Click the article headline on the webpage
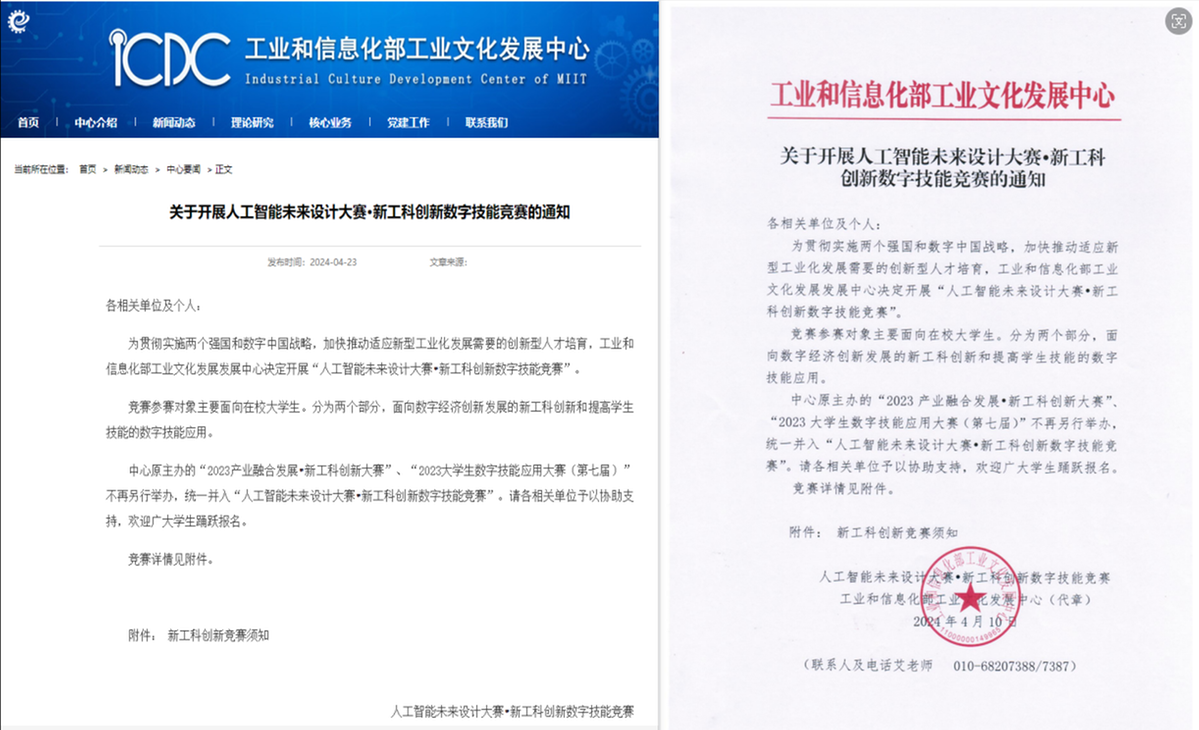The image size is (1199, 730). pyautogui.click(x=369, y=213)
